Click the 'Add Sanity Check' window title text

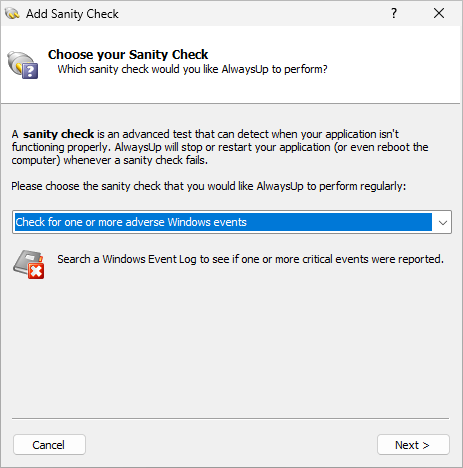click(72, 14)
